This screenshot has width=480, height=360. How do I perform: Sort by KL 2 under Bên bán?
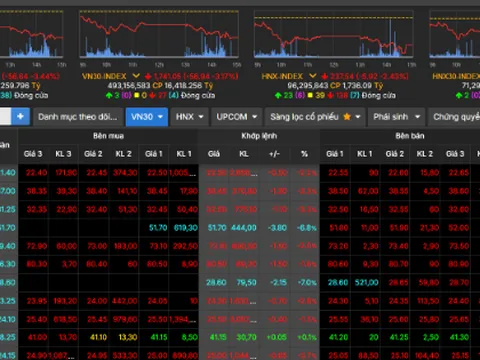tap(425, 154)
